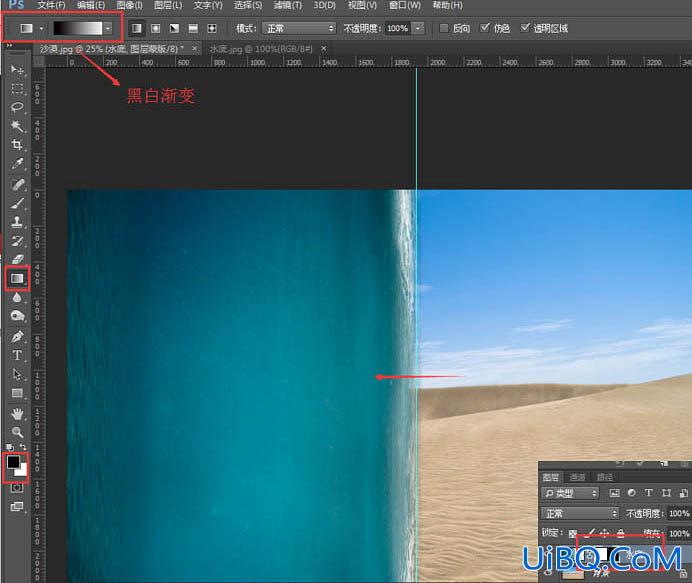Switch to 通道 channels tab
This screenshot has width=692, height=583.
pos(577,477)
